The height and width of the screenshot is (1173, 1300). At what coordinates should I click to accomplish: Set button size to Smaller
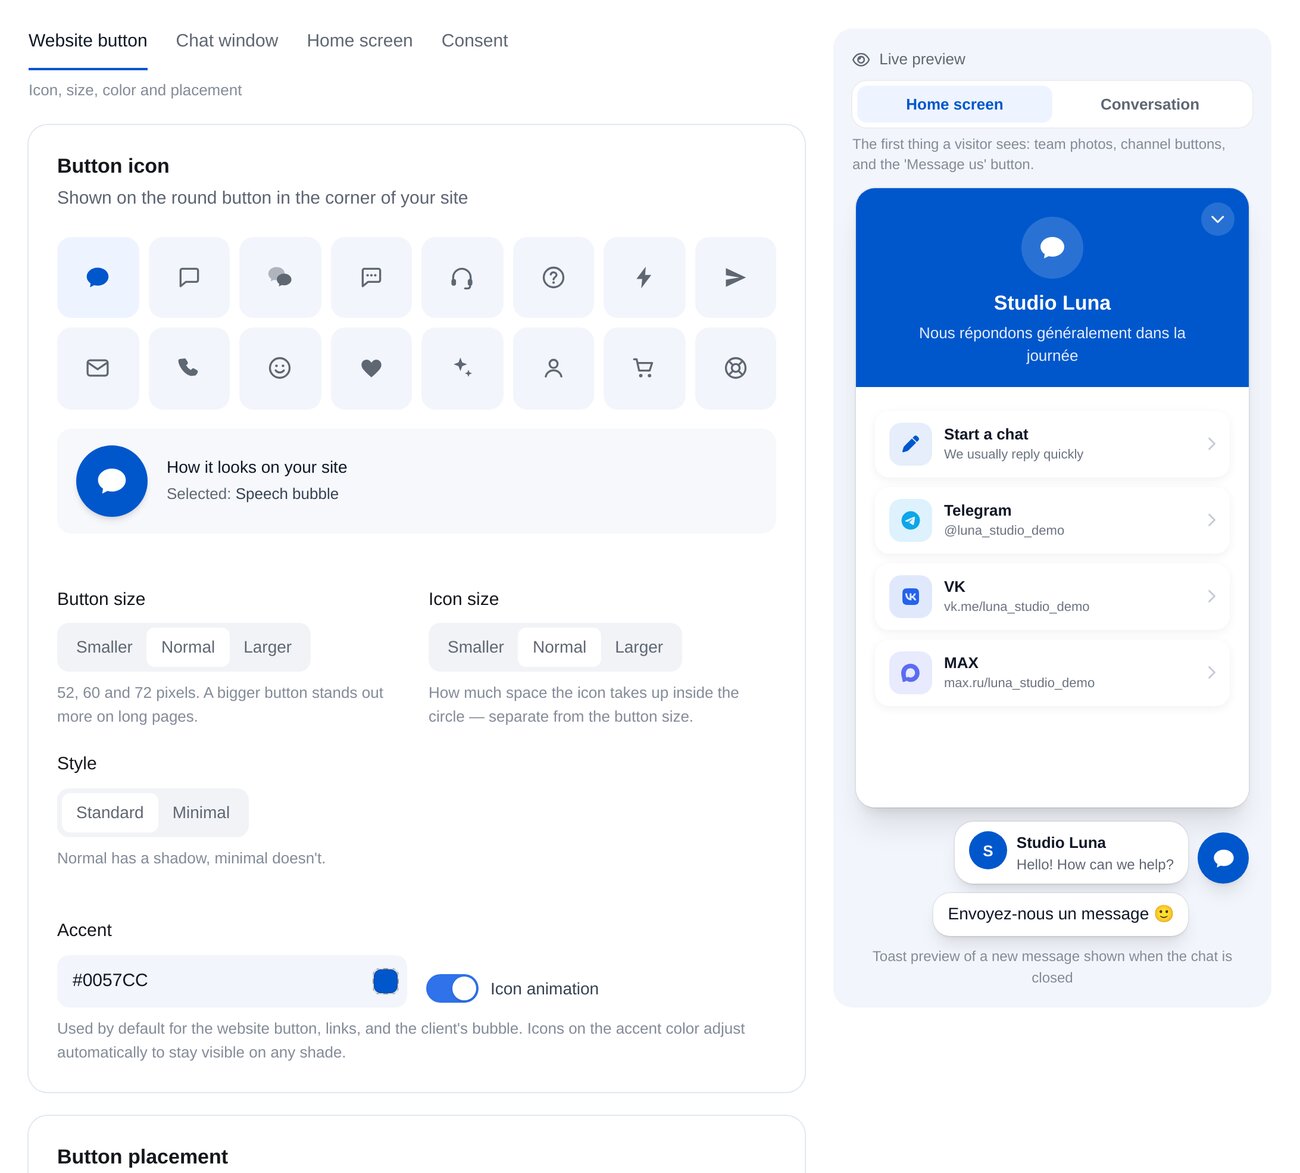[104, 647]
